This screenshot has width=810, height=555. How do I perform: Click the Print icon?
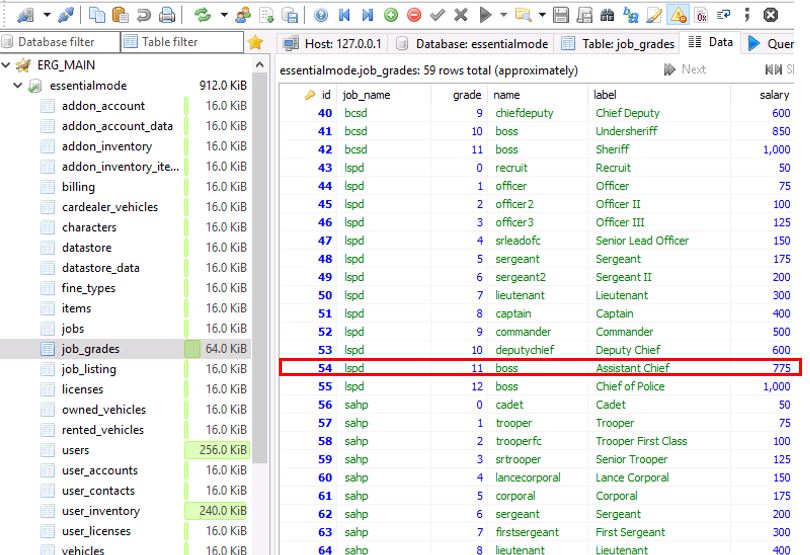point(166,15)
